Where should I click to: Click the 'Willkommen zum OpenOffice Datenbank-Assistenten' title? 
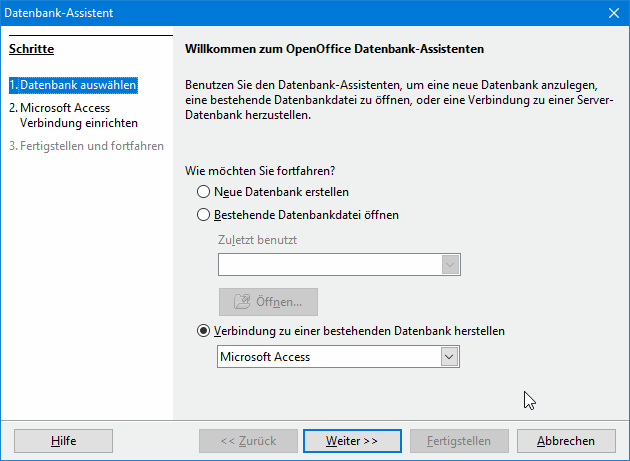point(334,49)
